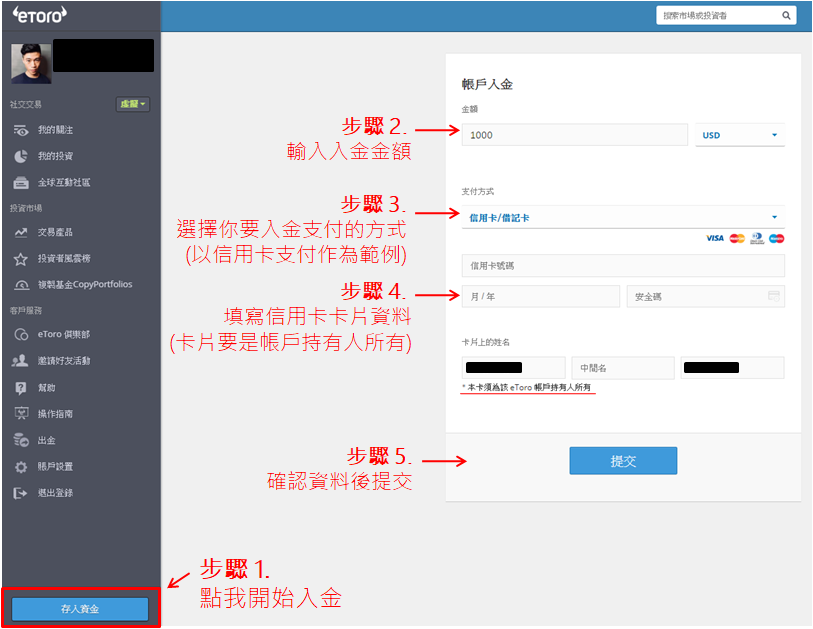Click the trade markets chart icon
Image resolution: width=813 pixels, height=629 pixels.
pyautogui.click(x=21, y=232)
